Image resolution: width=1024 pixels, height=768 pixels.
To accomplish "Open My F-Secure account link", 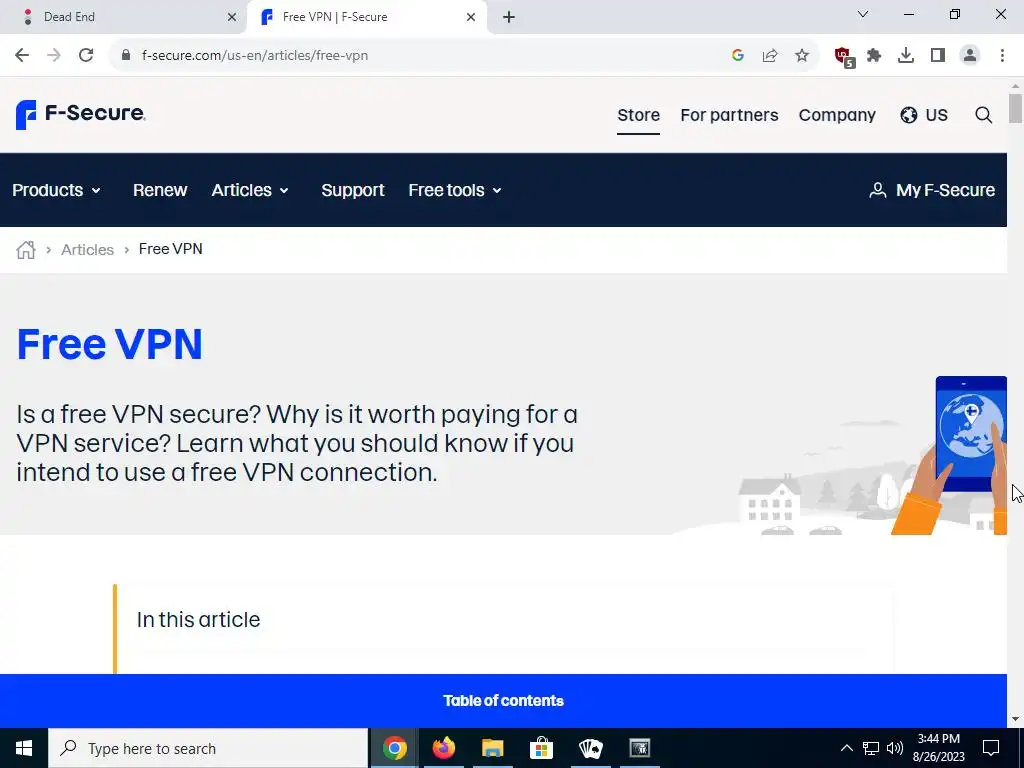I will [x=932, y=190].
